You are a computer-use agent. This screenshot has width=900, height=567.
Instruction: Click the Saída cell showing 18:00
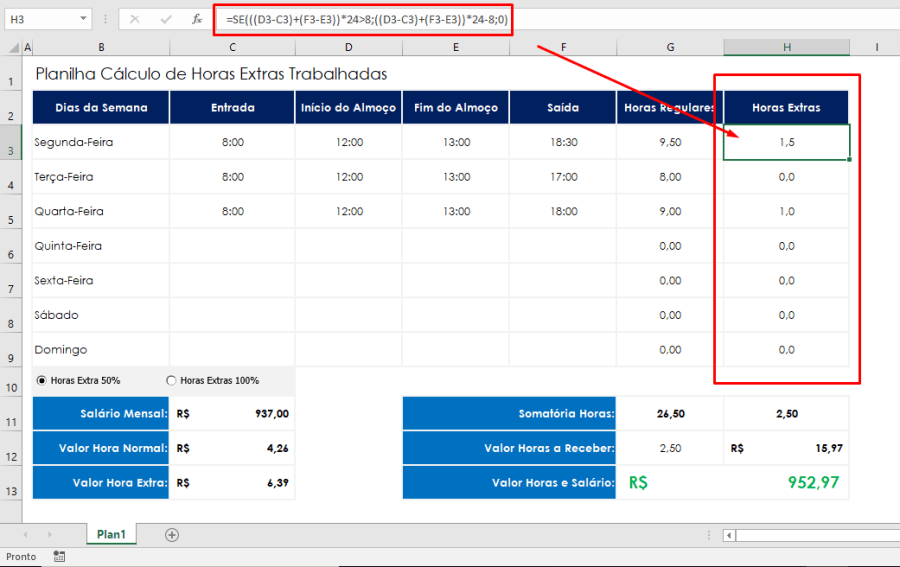point(563,211)
